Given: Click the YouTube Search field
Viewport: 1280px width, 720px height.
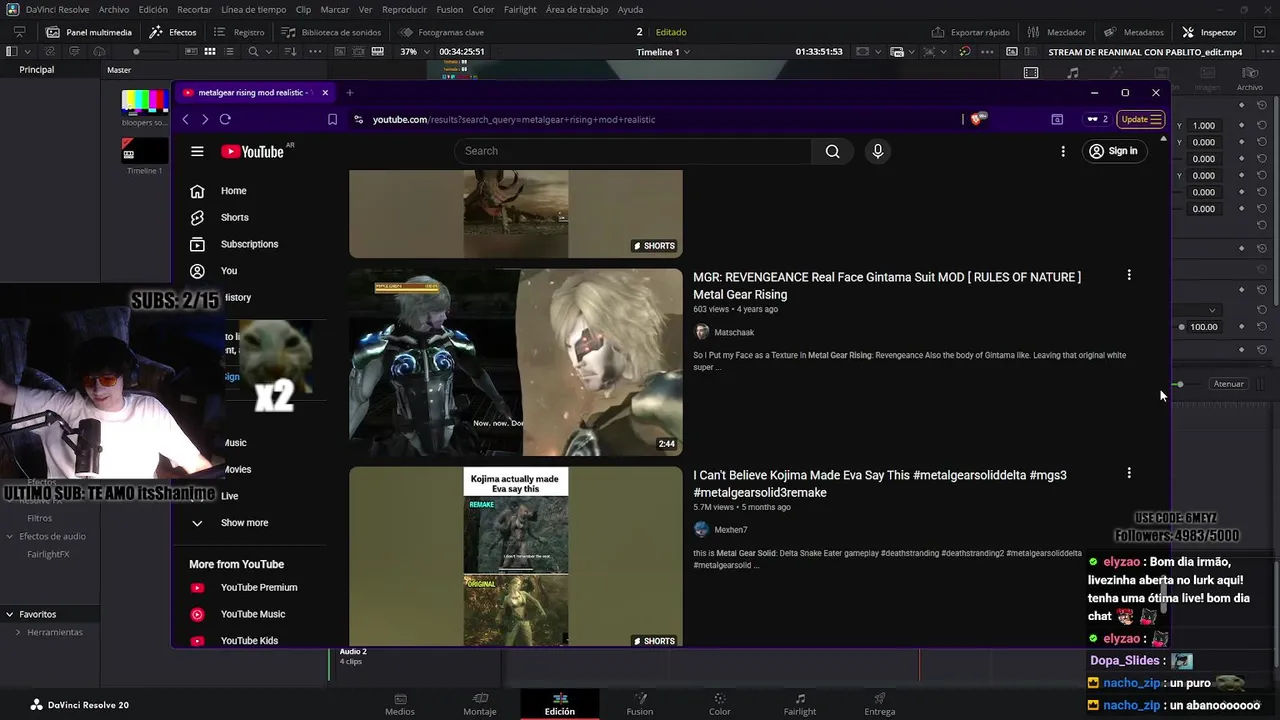Looking at the screenshot, I should pos(633,151).
